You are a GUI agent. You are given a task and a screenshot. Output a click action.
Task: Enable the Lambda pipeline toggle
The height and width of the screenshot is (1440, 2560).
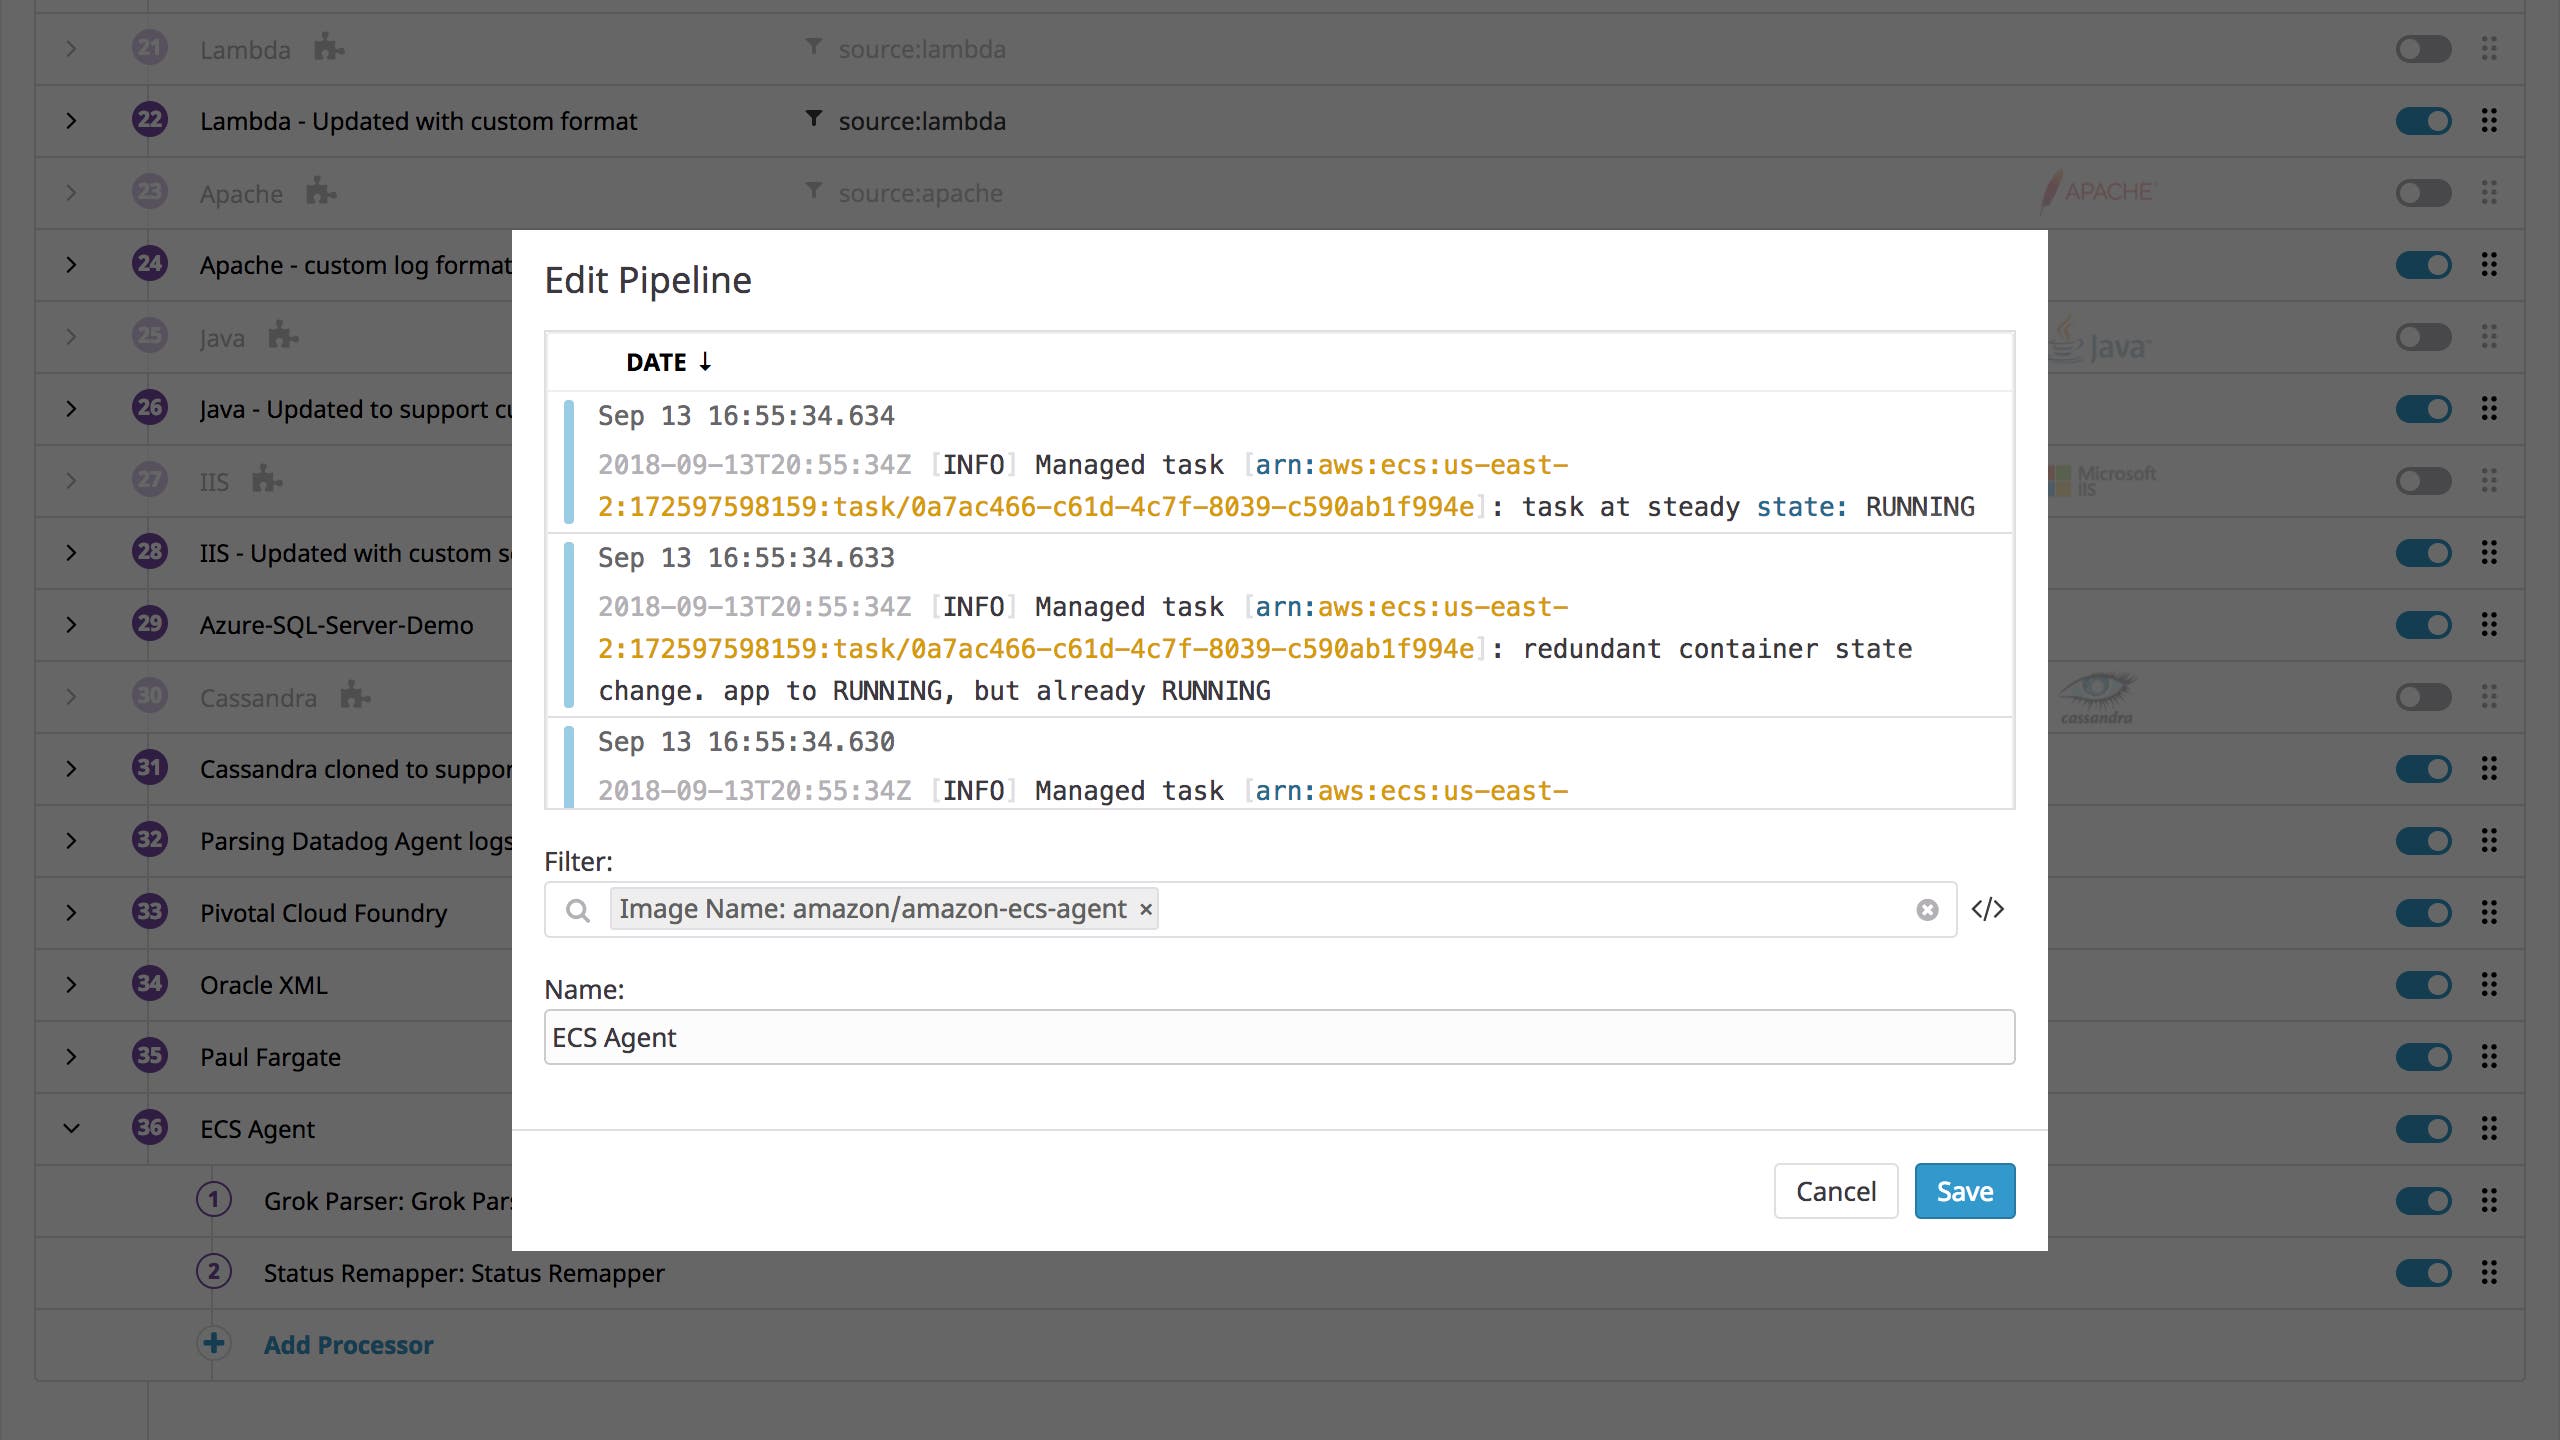2424,47
